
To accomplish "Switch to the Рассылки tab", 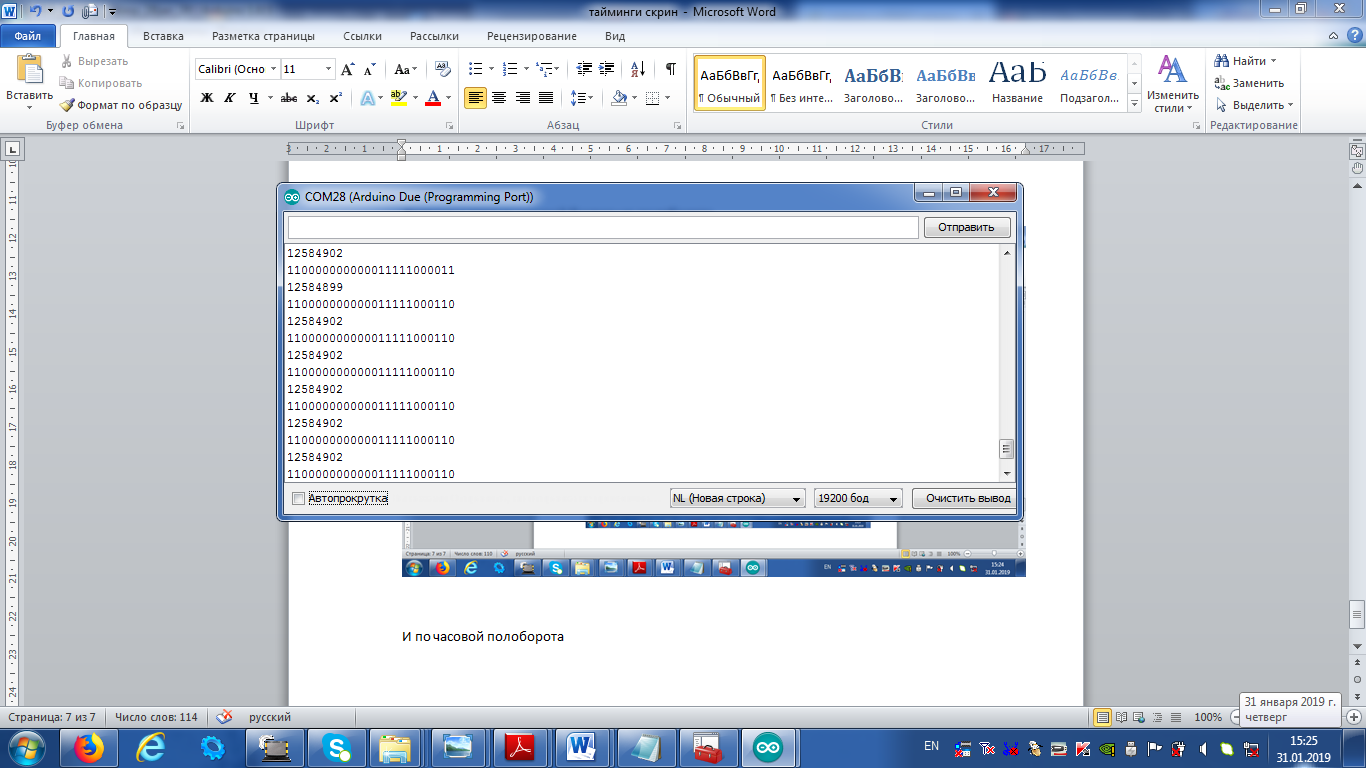I will click(x=434, y=36).
